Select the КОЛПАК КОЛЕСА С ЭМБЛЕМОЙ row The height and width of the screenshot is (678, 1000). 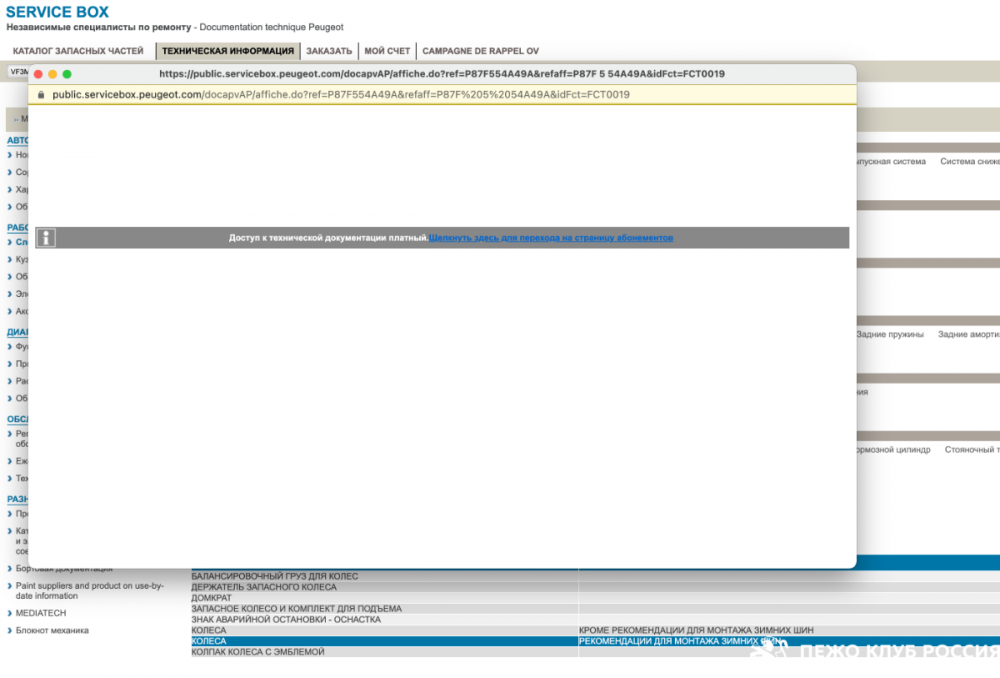tap(258, 652)
